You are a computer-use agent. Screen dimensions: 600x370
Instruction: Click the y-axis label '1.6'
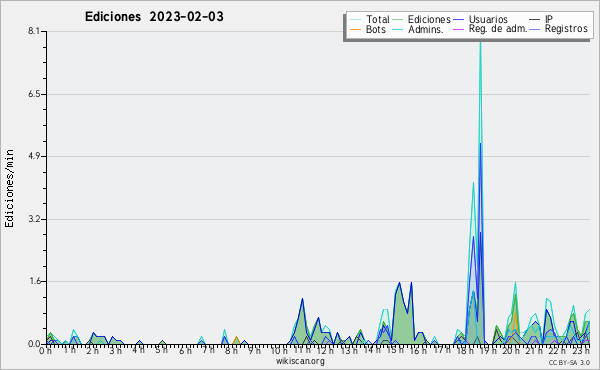tap(34, 281)
